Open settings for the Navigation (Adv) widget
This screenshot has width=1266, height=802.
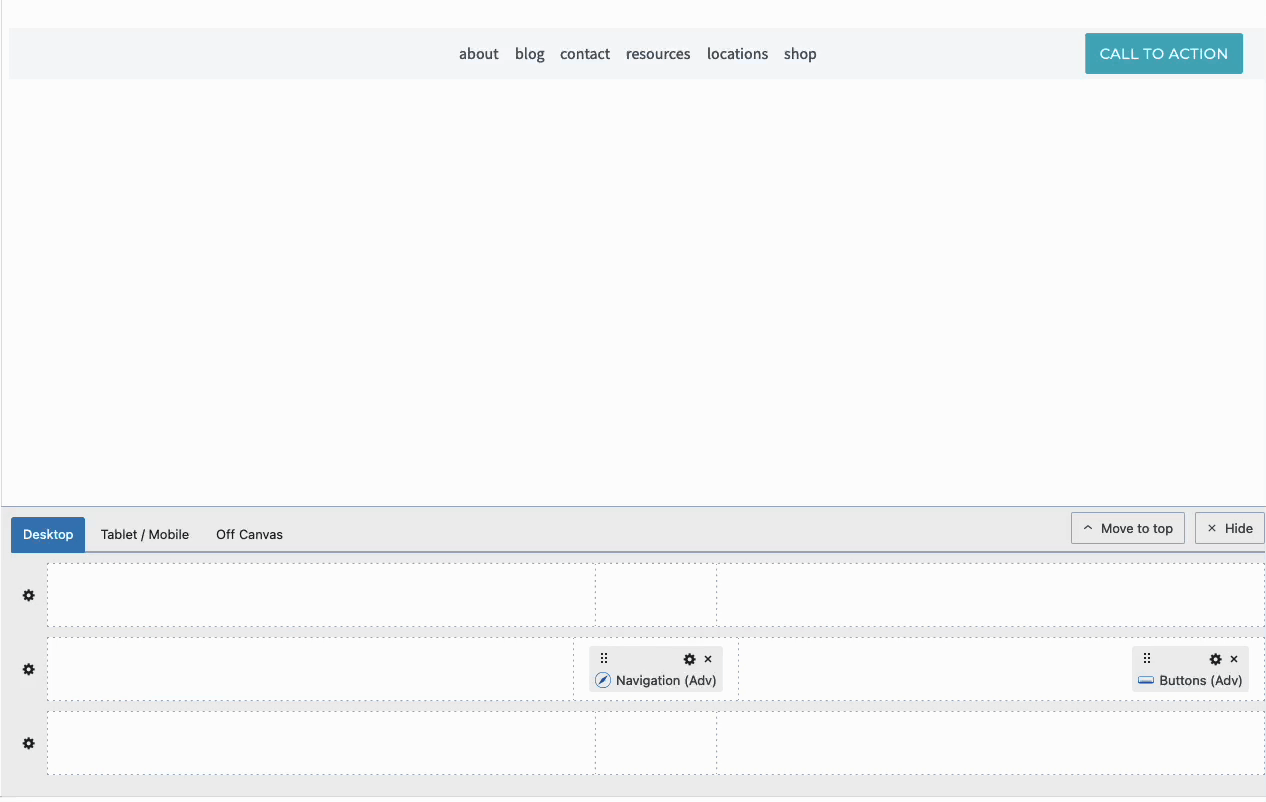pos(690,659)
